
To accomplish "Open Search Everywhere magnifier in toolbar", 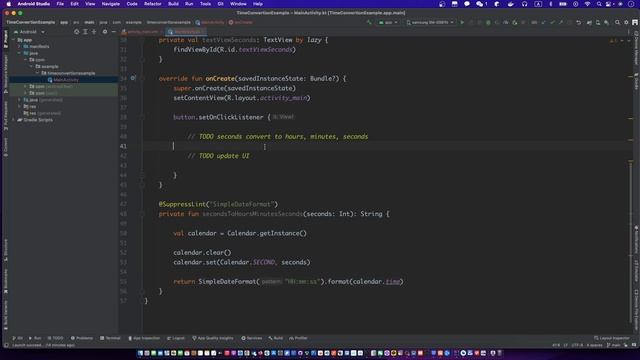I will click(x=618, y=22).
